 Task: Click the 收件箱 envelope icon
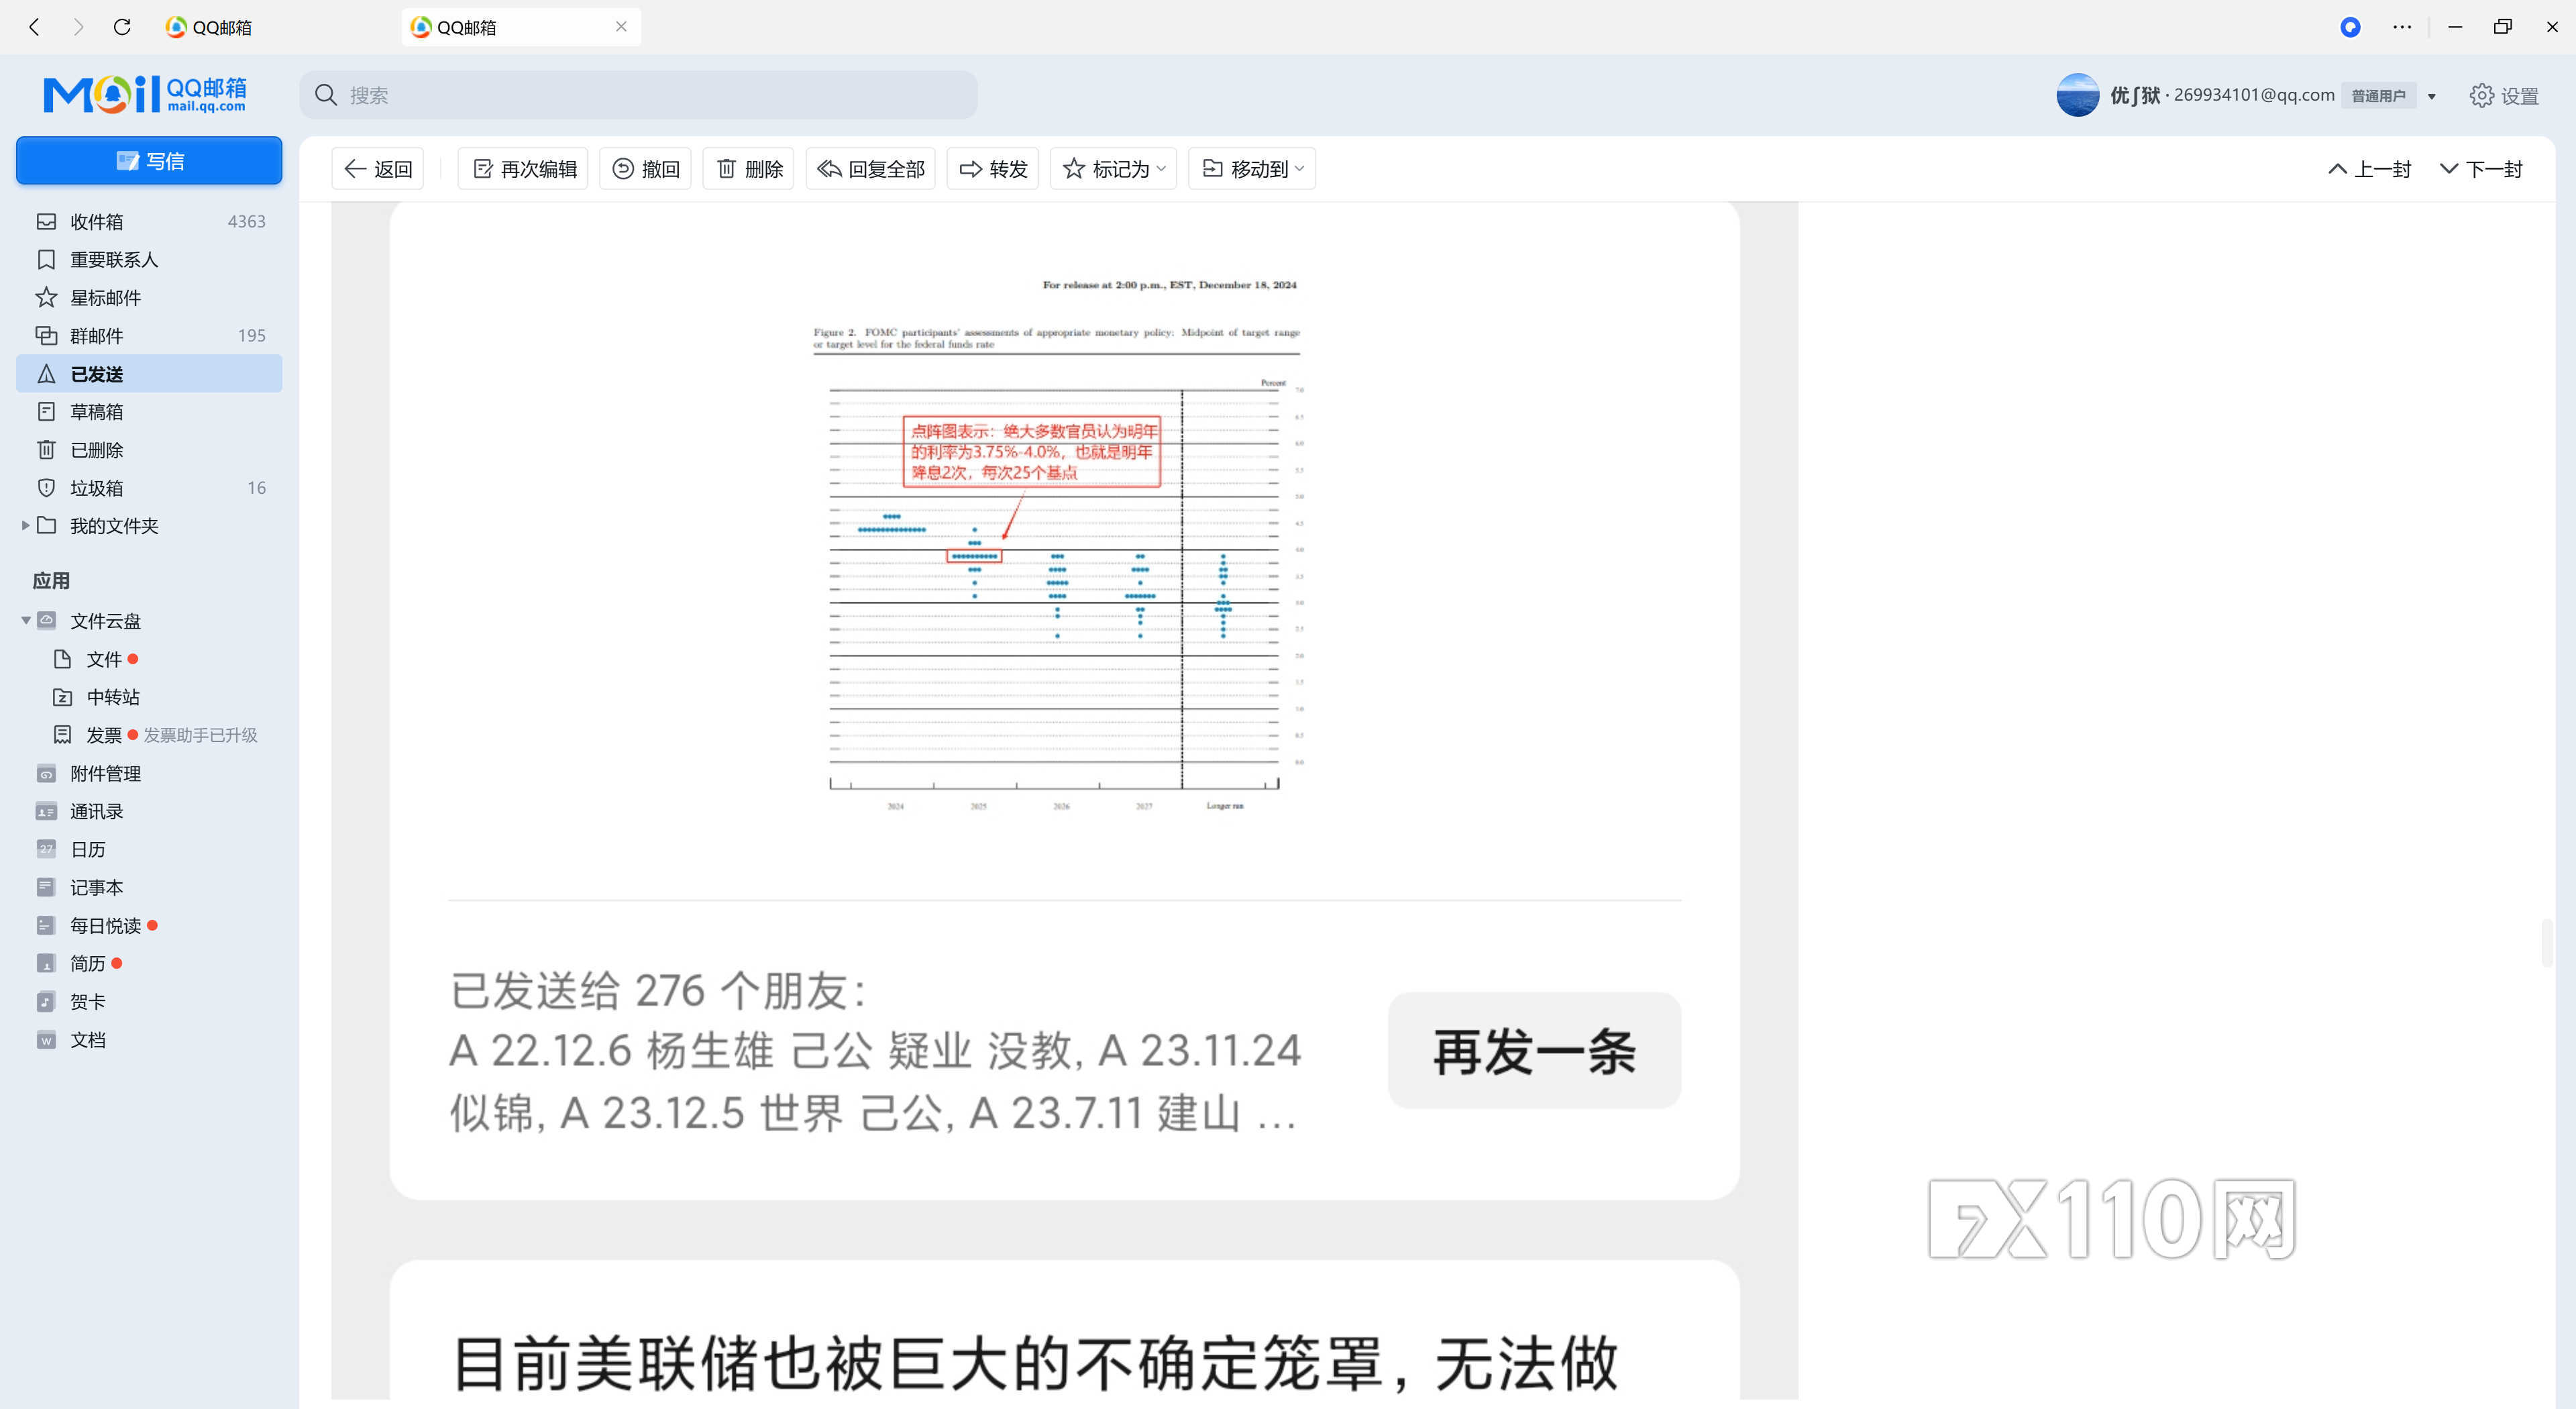click(x=46, y=221)
